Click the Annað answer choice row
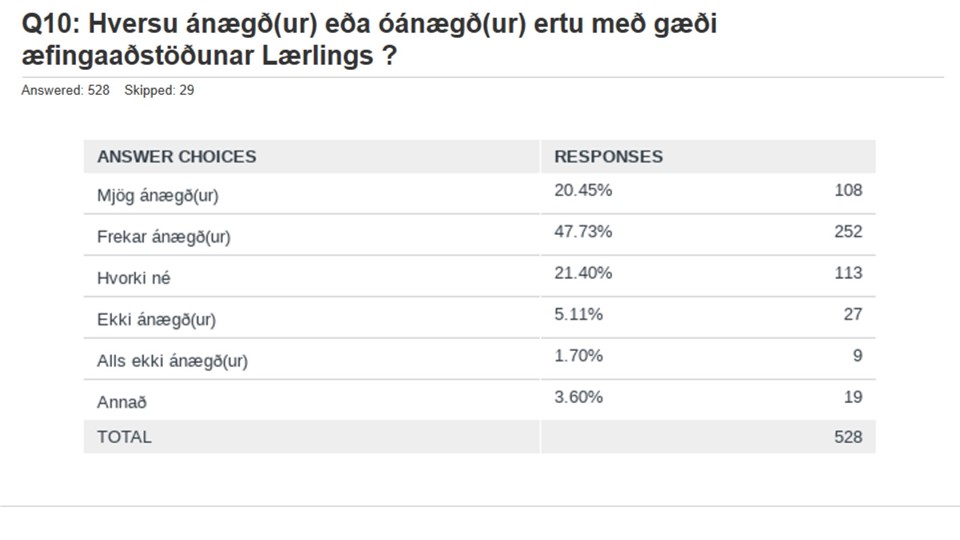 click(479, 400)
